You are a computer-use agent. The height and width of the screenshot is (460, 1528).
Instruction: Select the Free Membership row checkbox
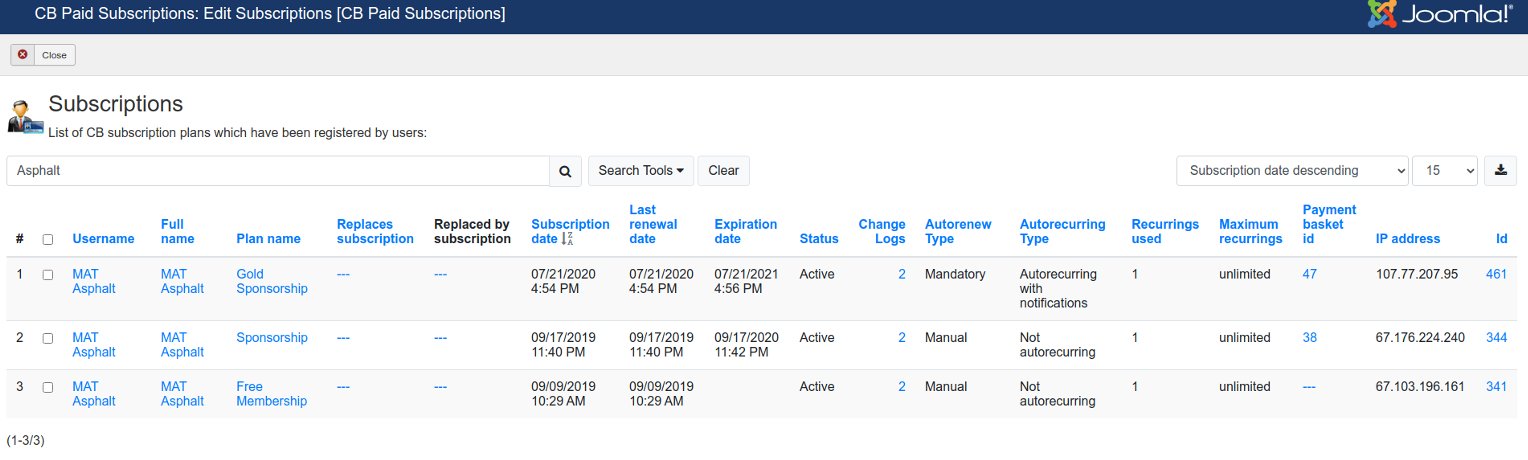(x=47, y=387)
